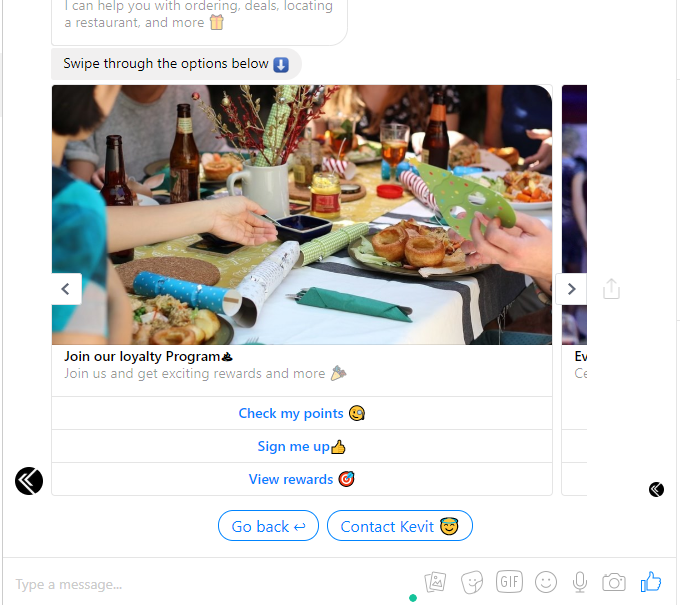This screenshot has width=680, height=605.
Task: Click the partially visible next card image
Action: pyautogui.click(x=574, y=215)
